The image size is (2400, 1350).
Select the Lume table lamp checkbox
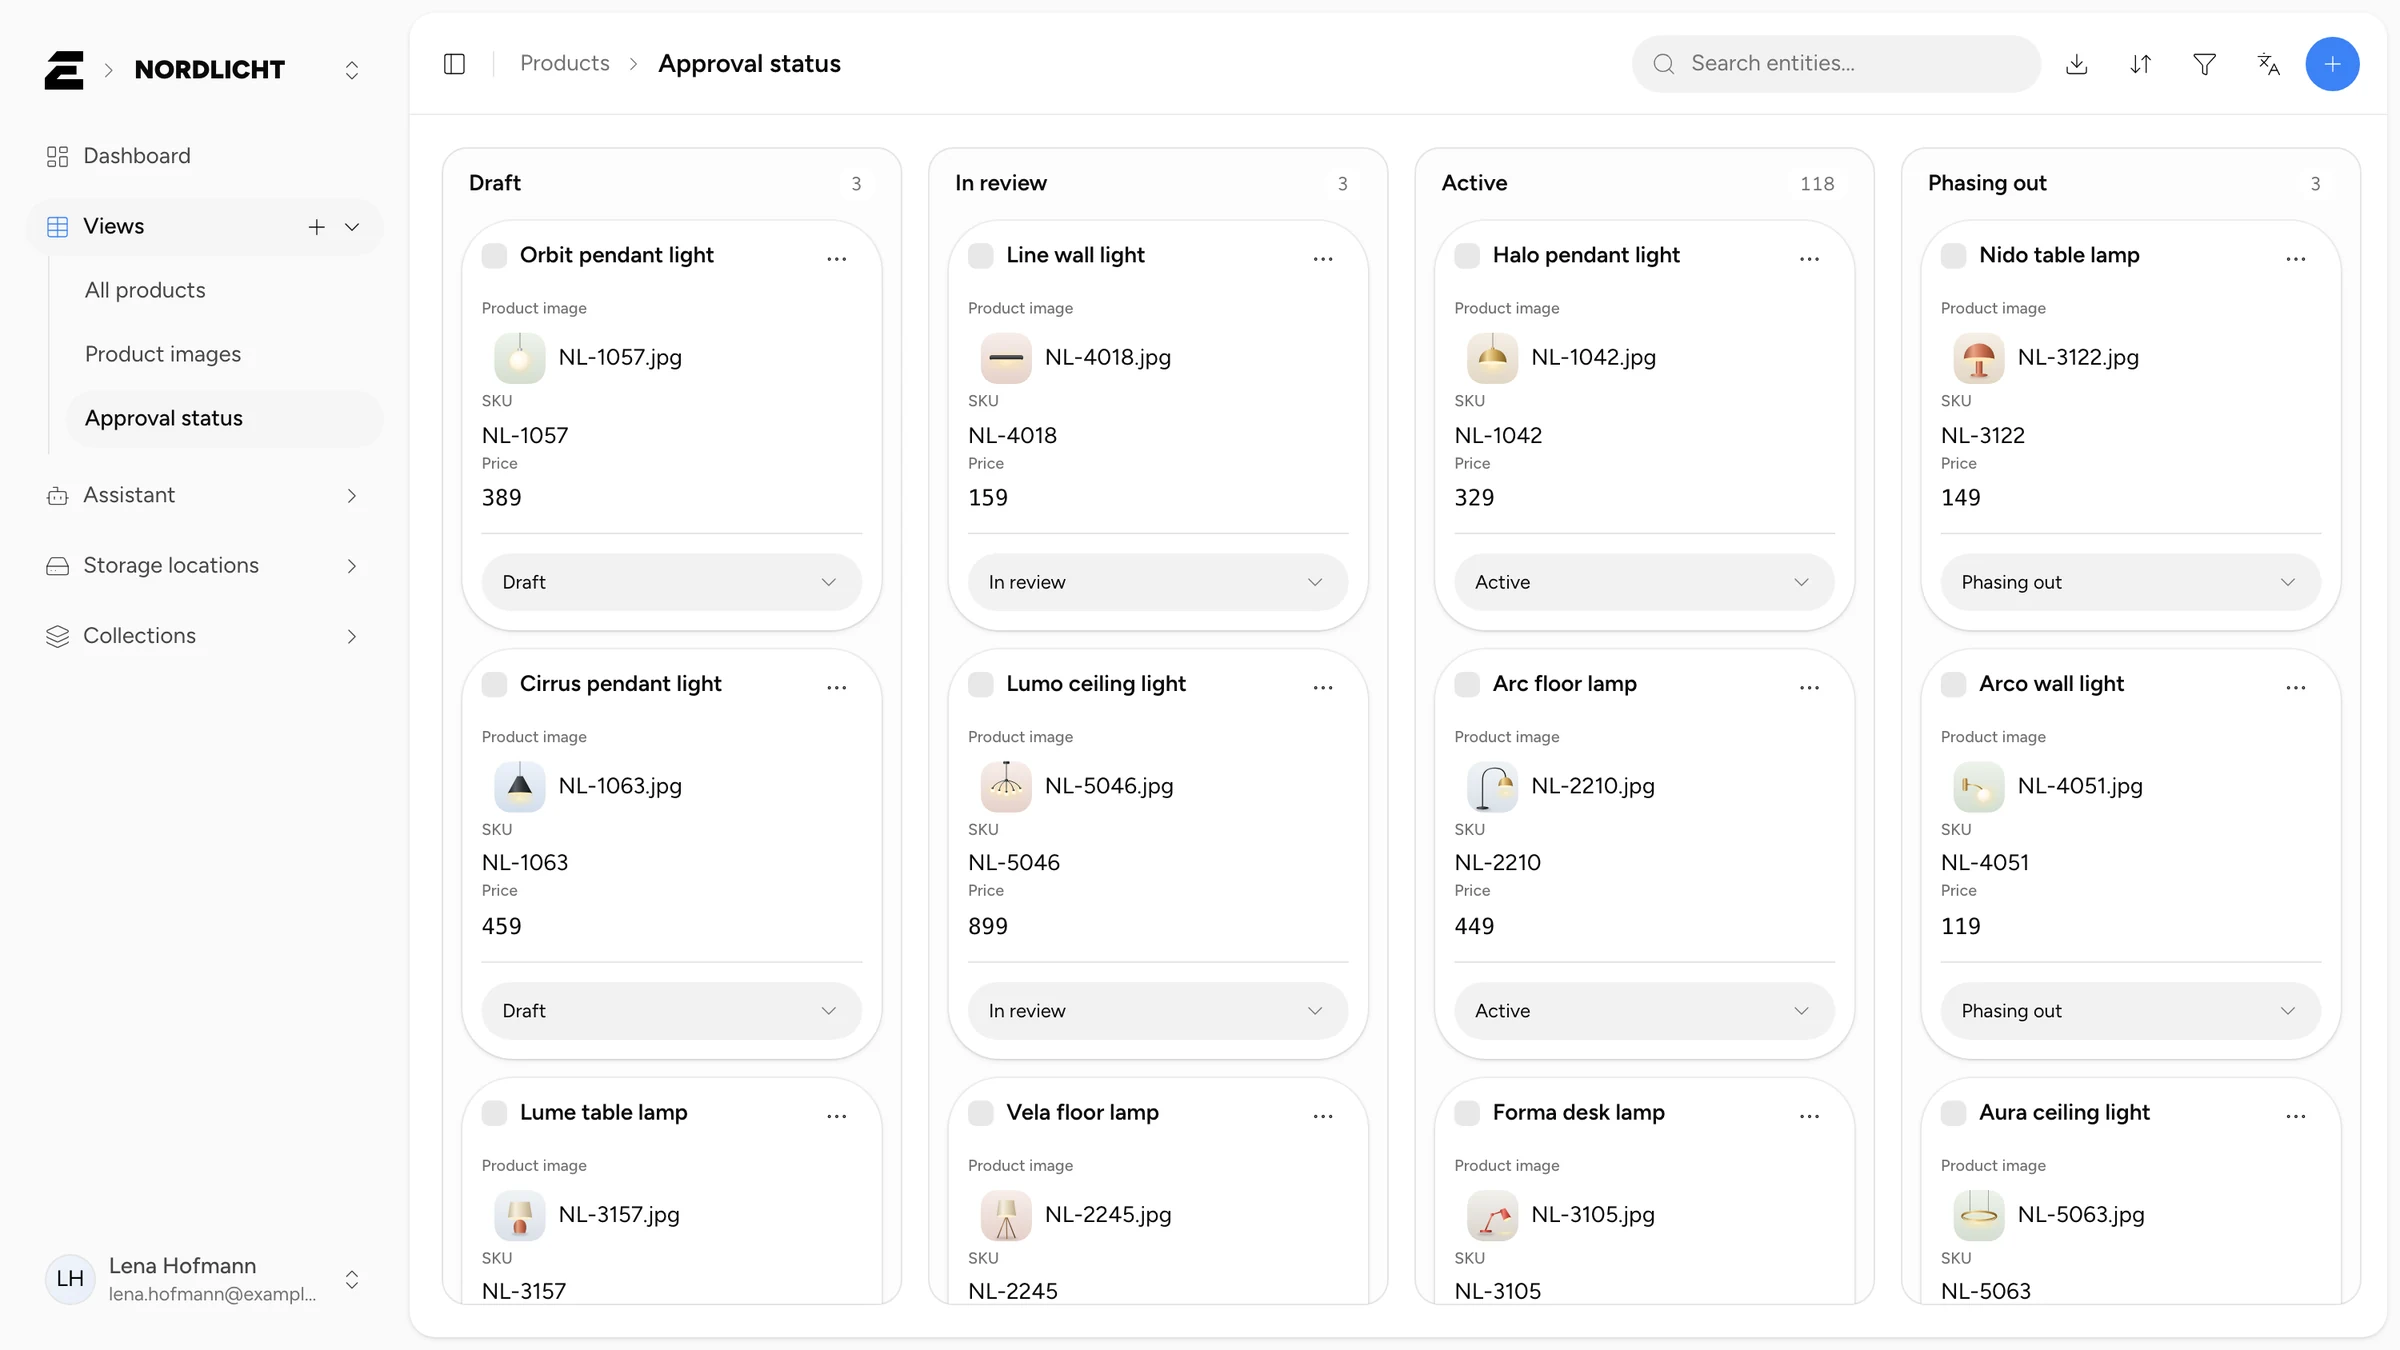494,1112
